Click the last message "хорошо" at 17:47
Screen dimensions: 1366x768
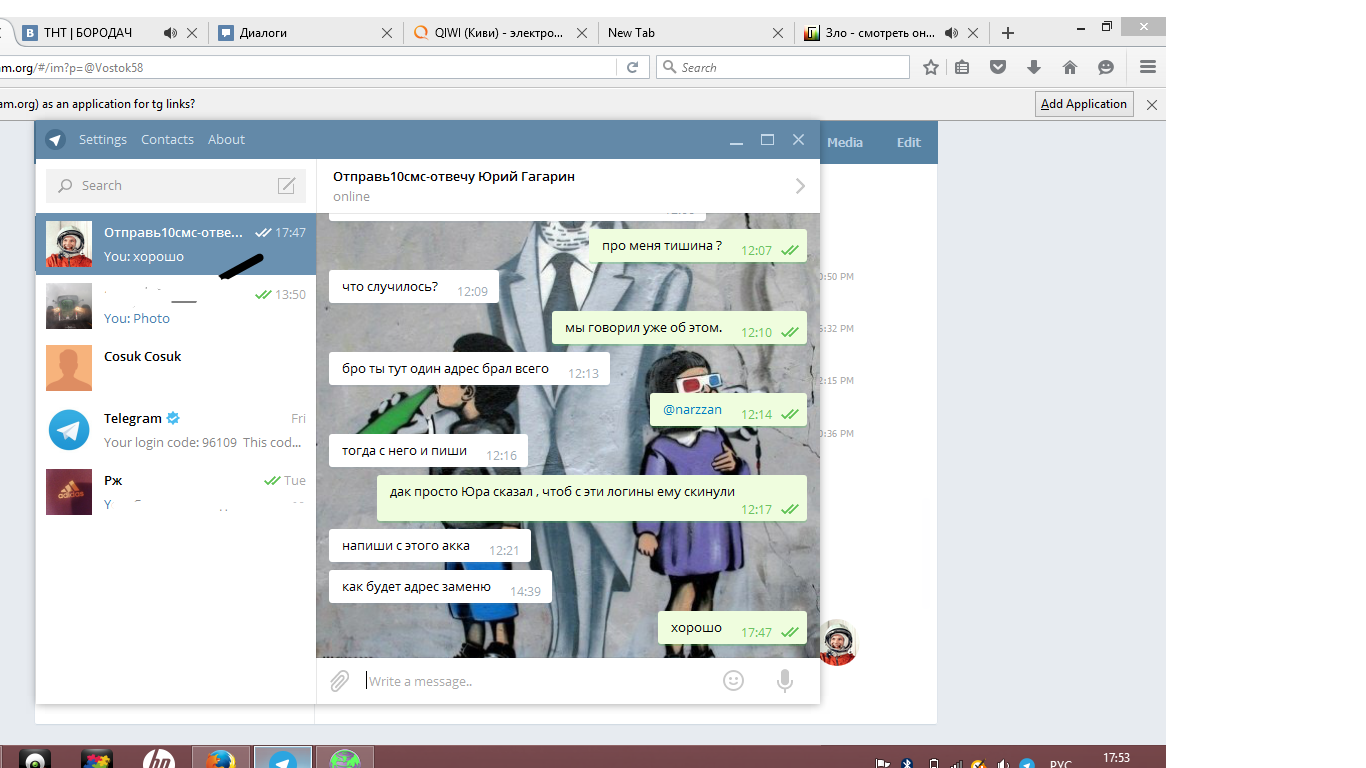732,627
